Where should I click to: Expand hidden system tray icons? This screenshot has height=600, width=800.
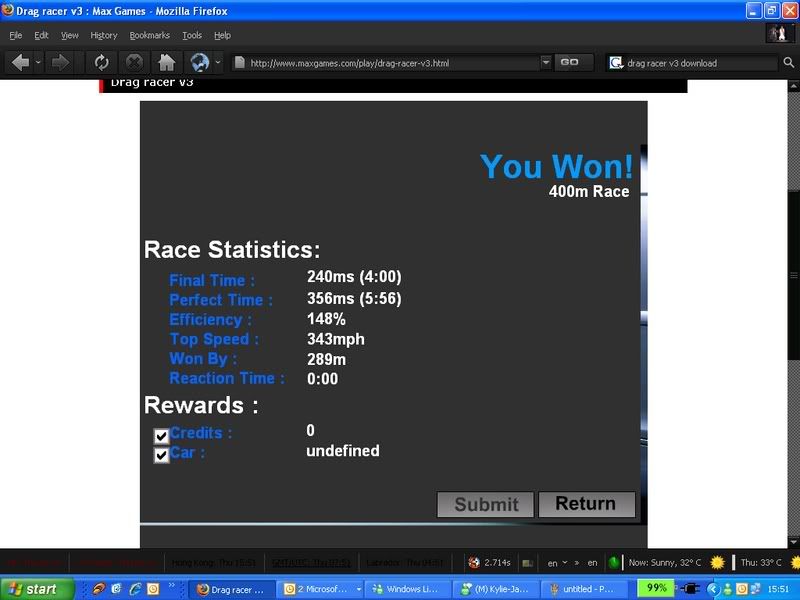pos(713,589)
